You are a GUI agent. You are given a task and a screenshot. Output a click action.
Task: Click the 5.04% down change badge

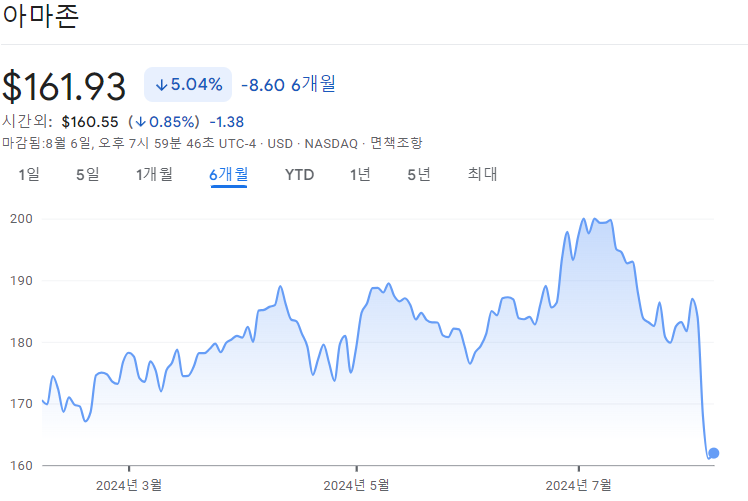point(188,84)
